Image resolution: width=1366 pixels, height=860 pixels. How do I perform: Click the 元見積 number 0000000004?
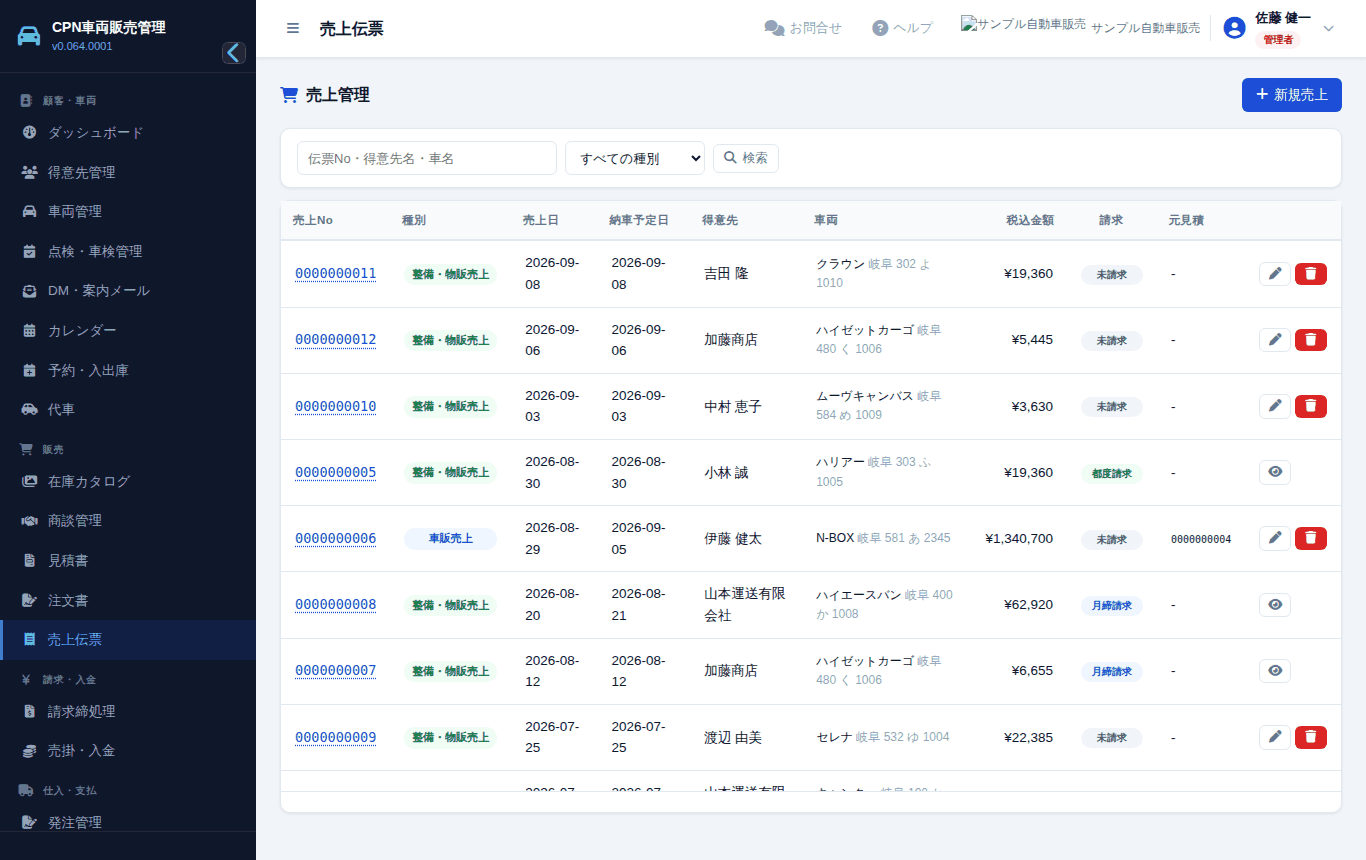[1201, 539]
